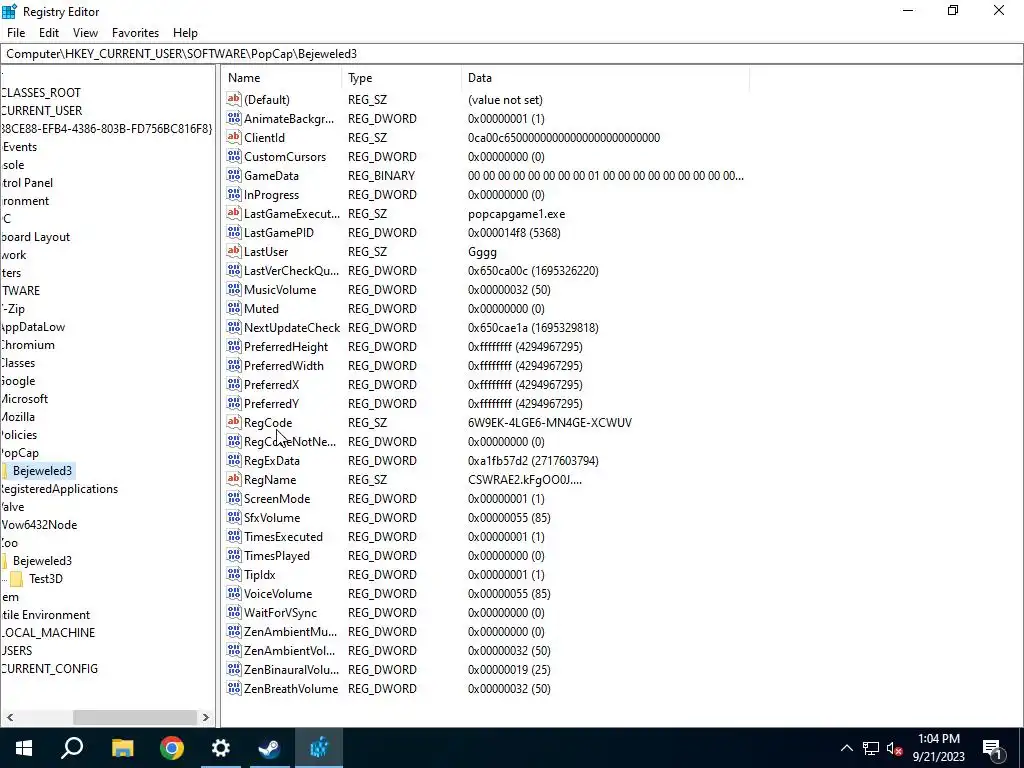Click the MusicVolume DWORD icon
The height and width of the screenshot is (768, 1024).
pos(234,289)
